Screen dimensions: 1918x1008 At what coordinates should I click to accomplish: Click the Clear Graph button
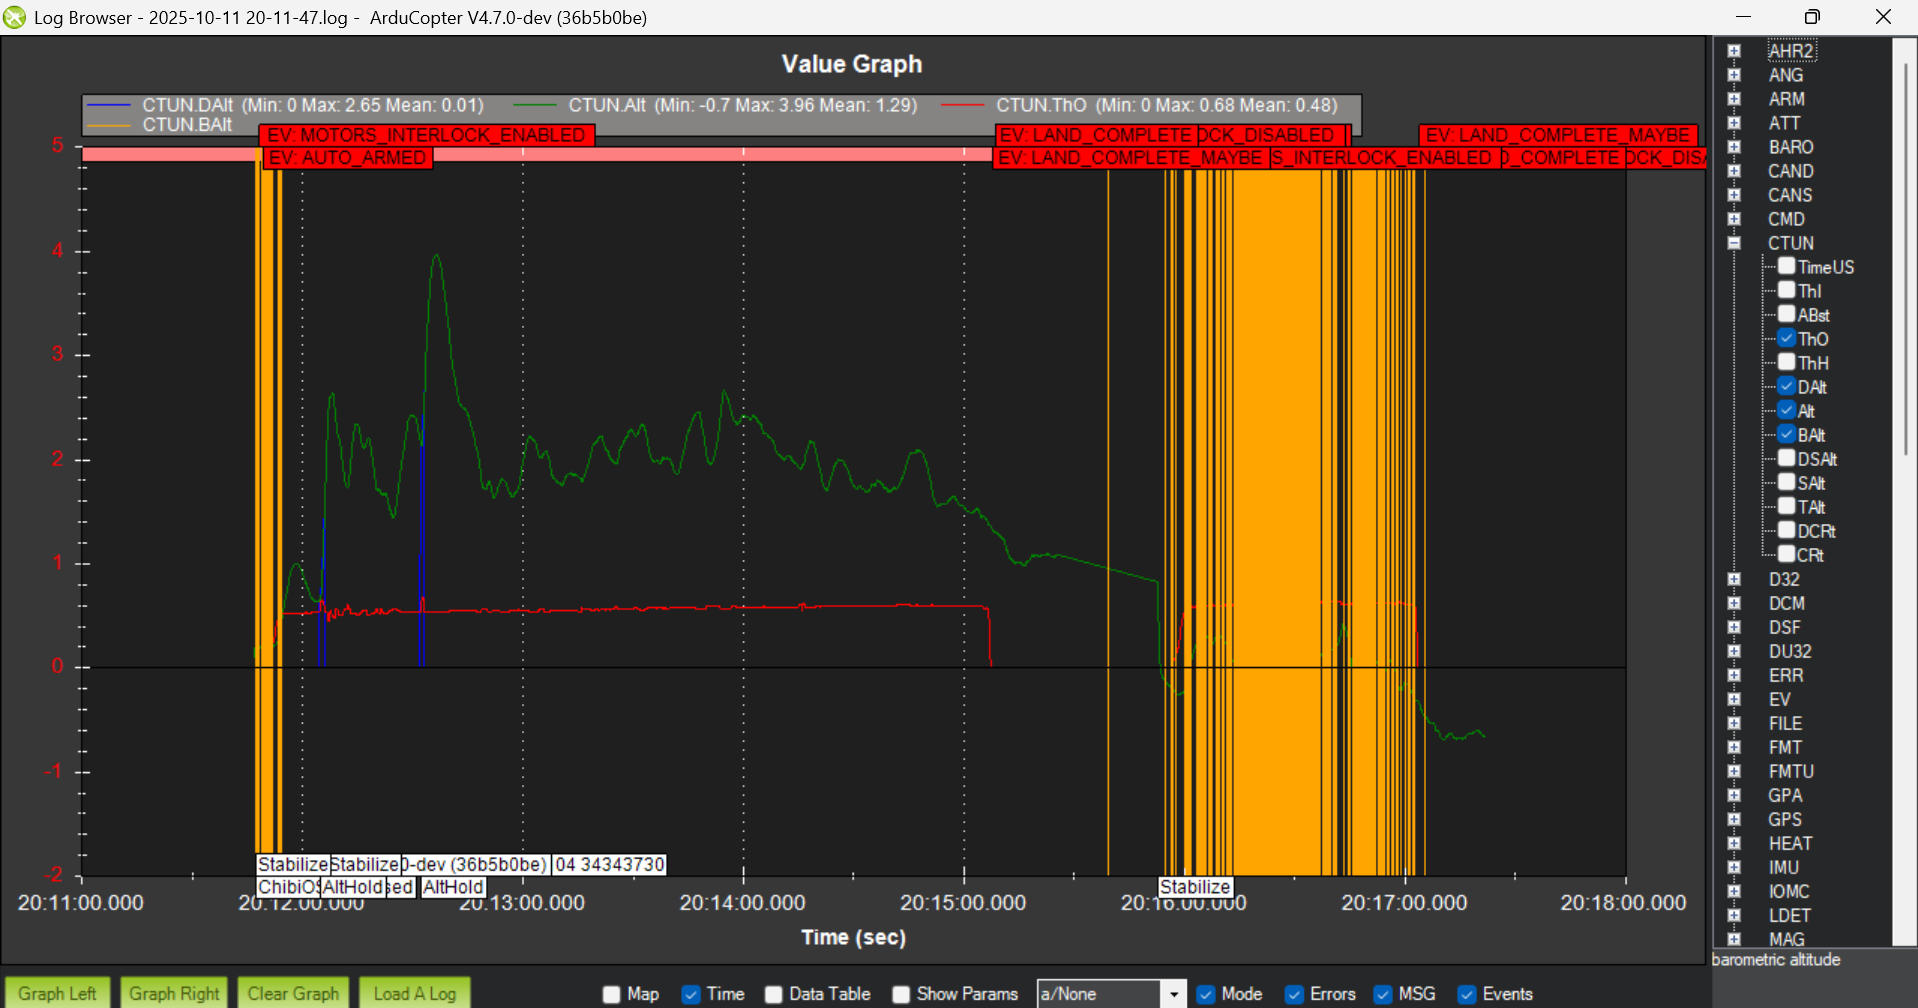(x=293, y=993)
